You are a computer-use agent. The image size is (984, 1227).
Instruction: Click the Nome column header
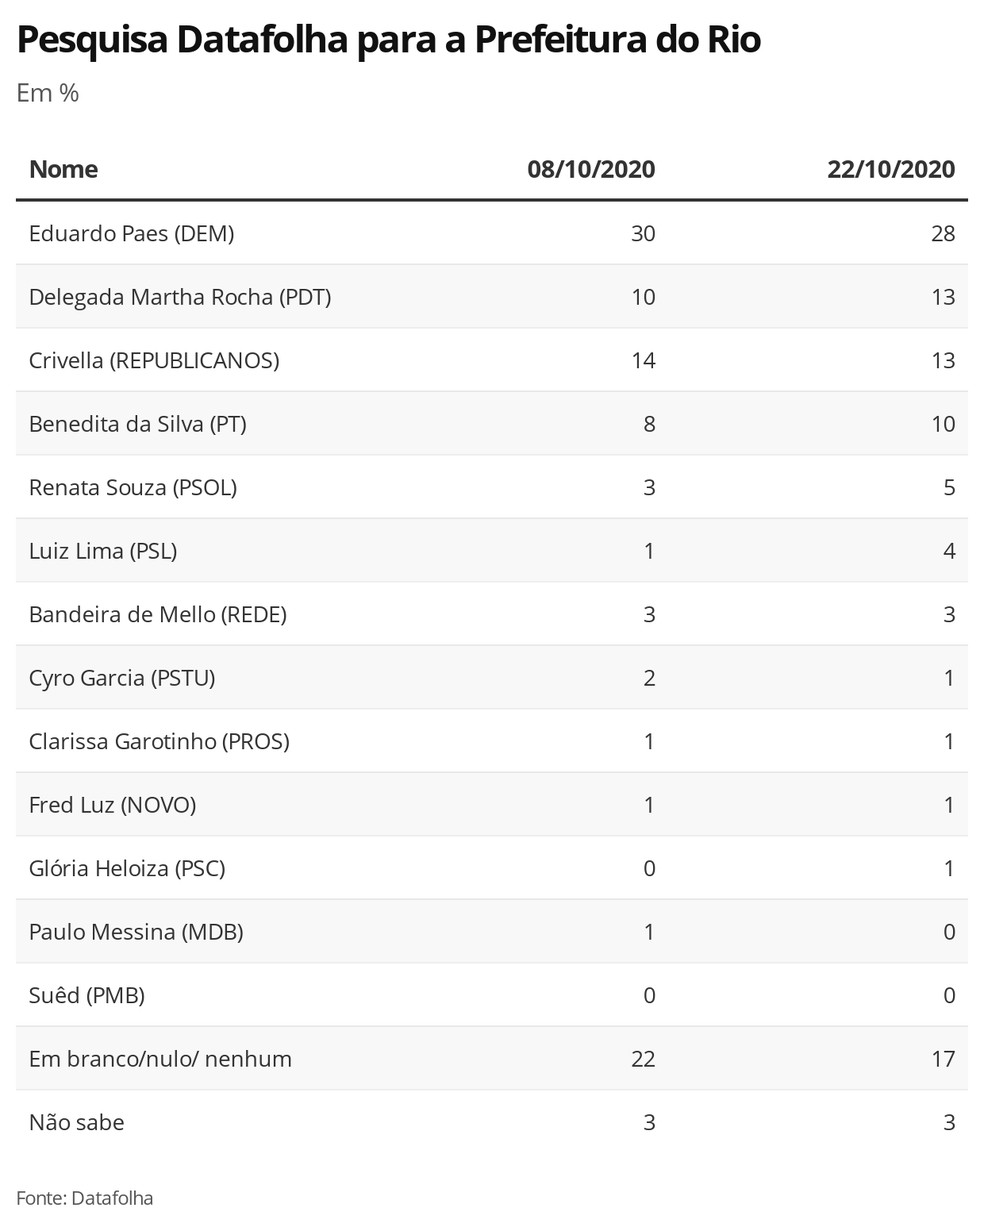point(63,169)
